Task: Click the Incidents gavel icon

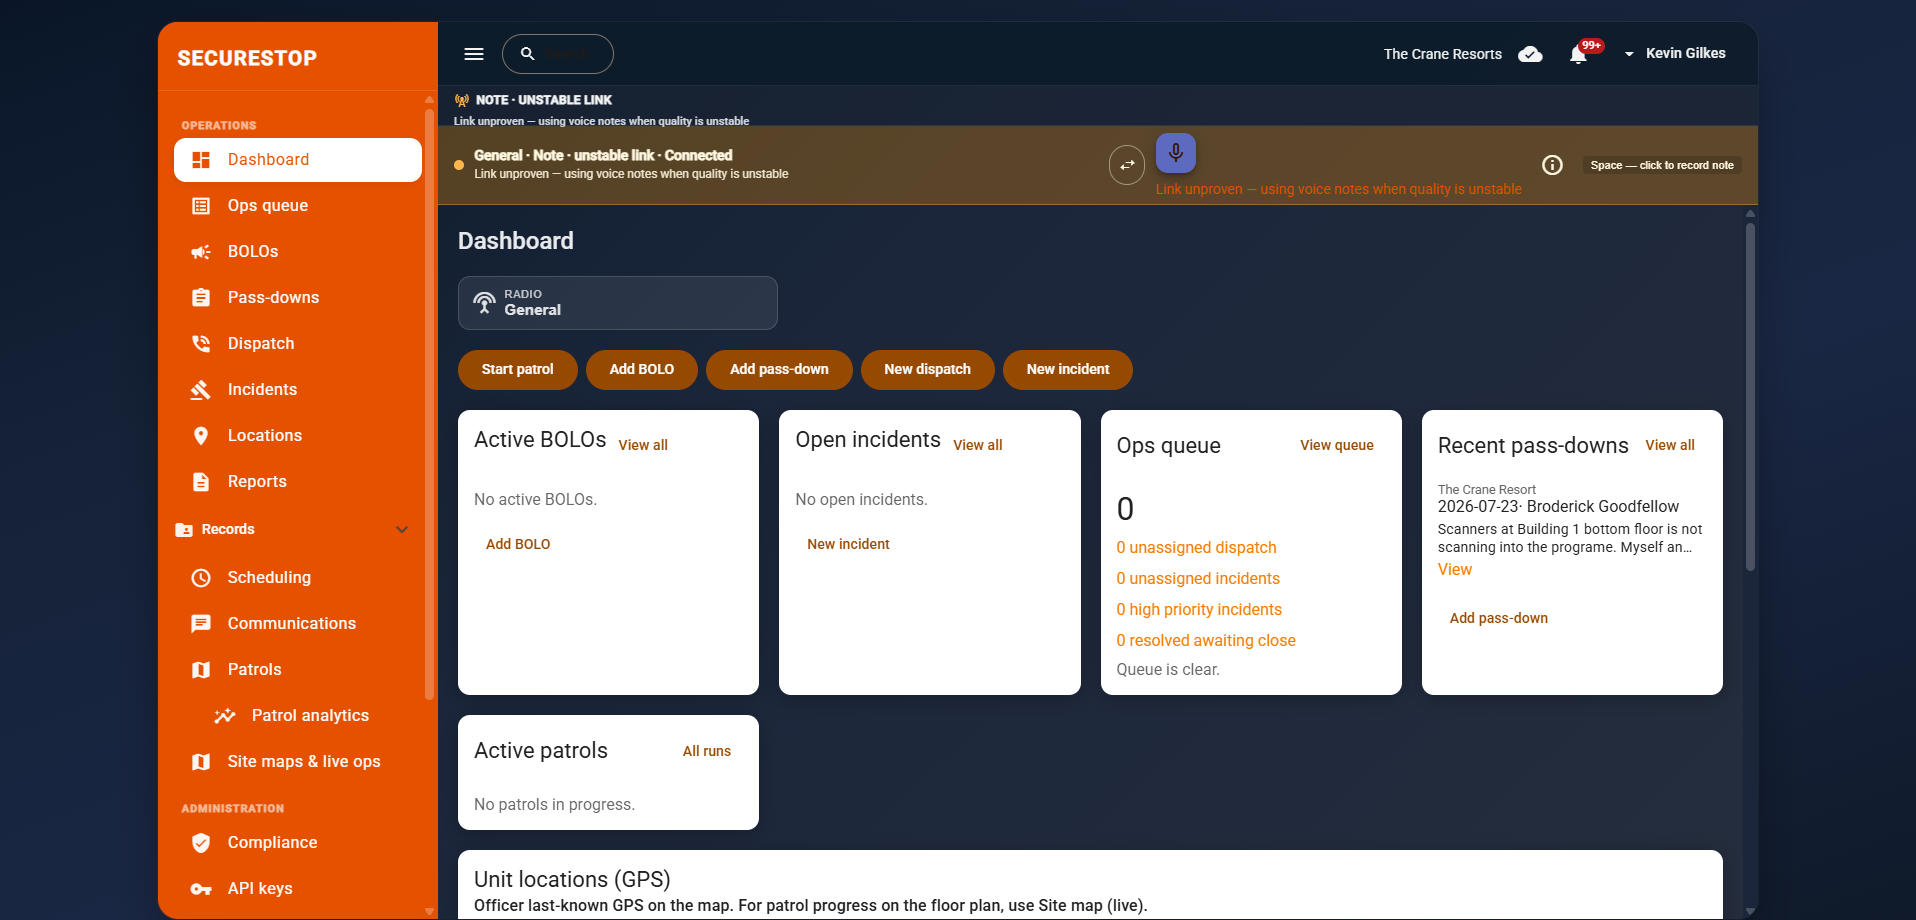Action: click(201, 390)
